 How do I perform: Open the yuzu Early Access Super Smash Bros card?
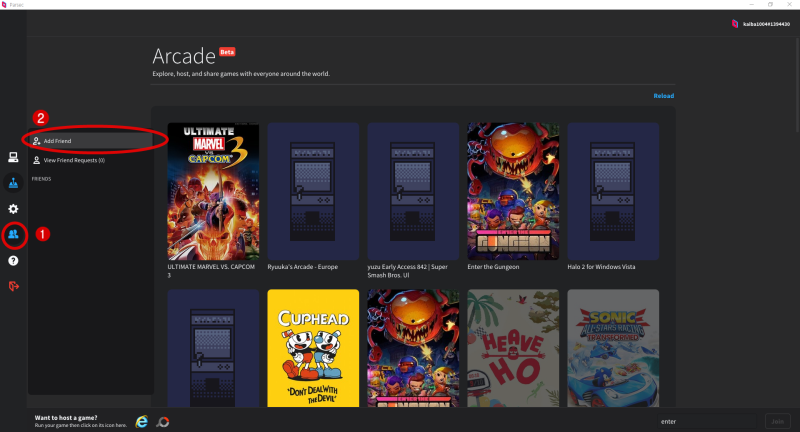[413, 191]
